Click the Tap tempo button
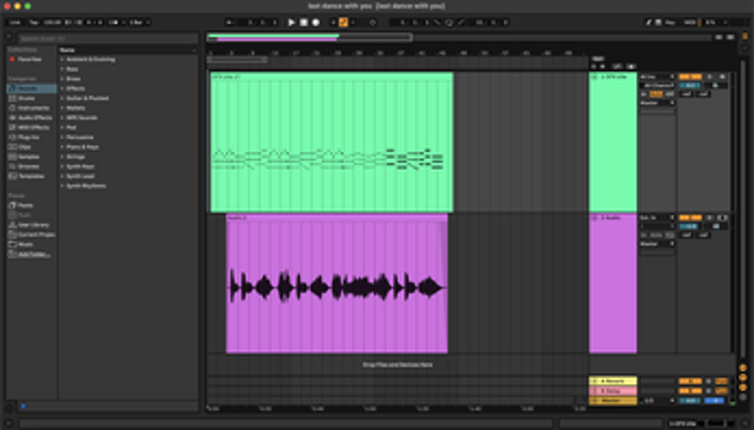Image resolution: width=754 pixels, height=430 pixels. [33, 21]
